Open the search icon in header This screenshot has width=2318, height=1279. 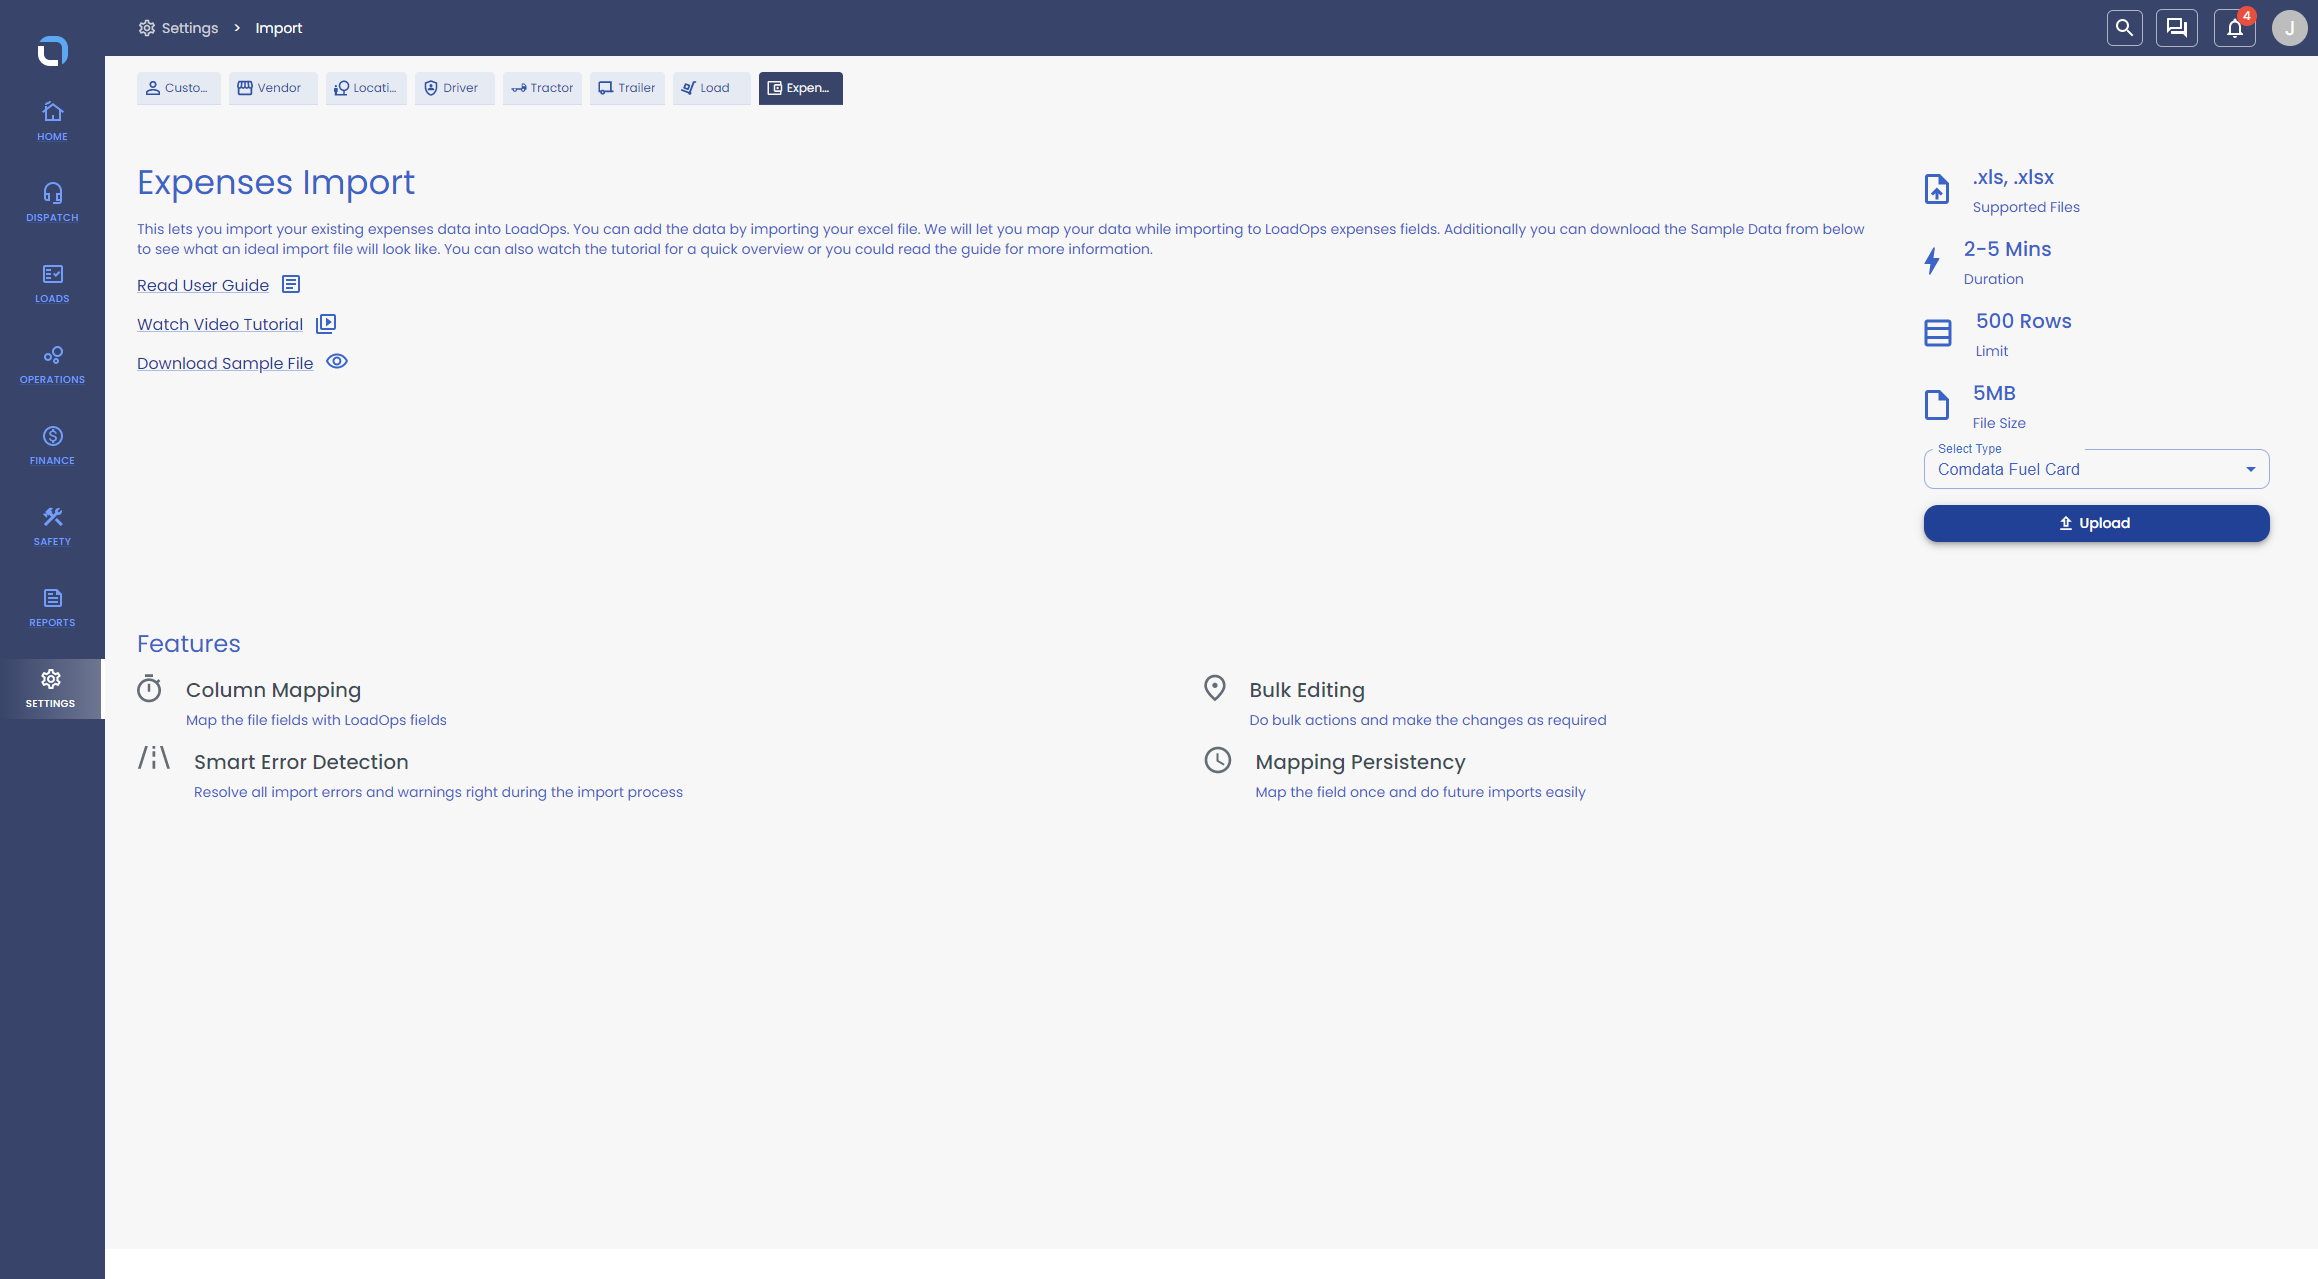pyautogui.click(x=2124, y=28)
